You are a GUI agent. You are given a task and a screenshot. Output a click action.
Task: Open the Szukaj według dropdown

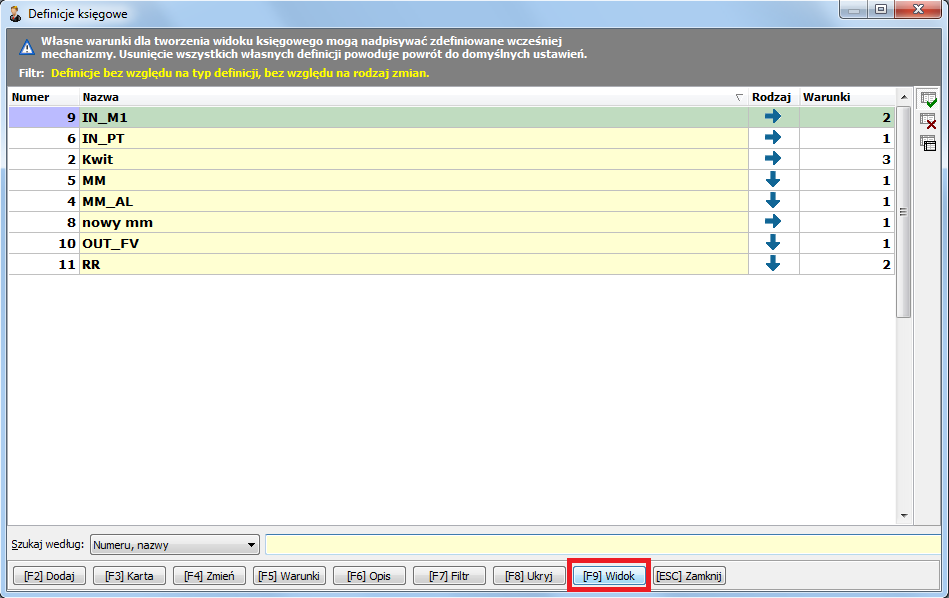coord(175,545)
